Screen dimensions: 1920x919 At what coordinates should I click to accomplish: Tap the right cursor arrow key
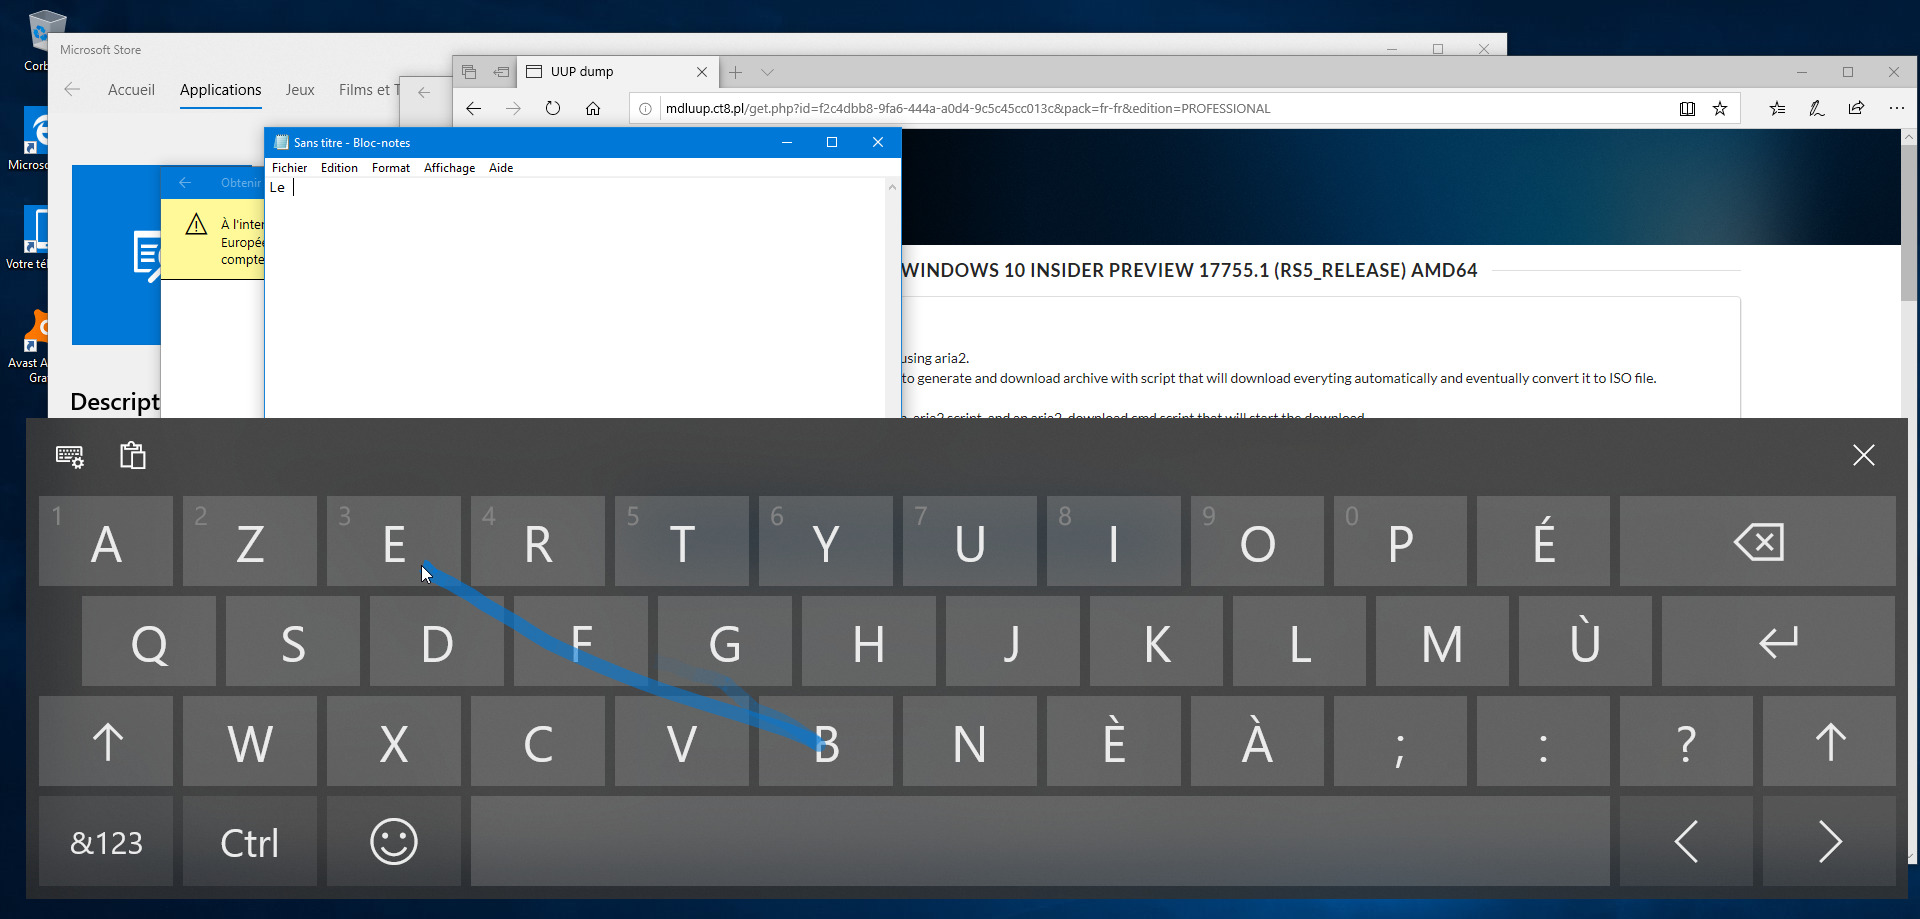[x=1829, y=842]
